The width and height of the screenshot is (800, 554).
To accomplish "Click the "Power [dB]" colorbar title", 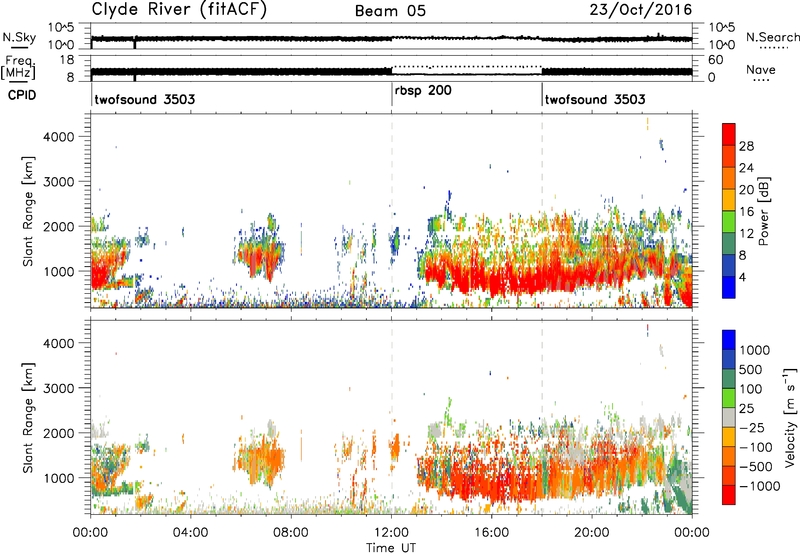I will tap(763, 211).
